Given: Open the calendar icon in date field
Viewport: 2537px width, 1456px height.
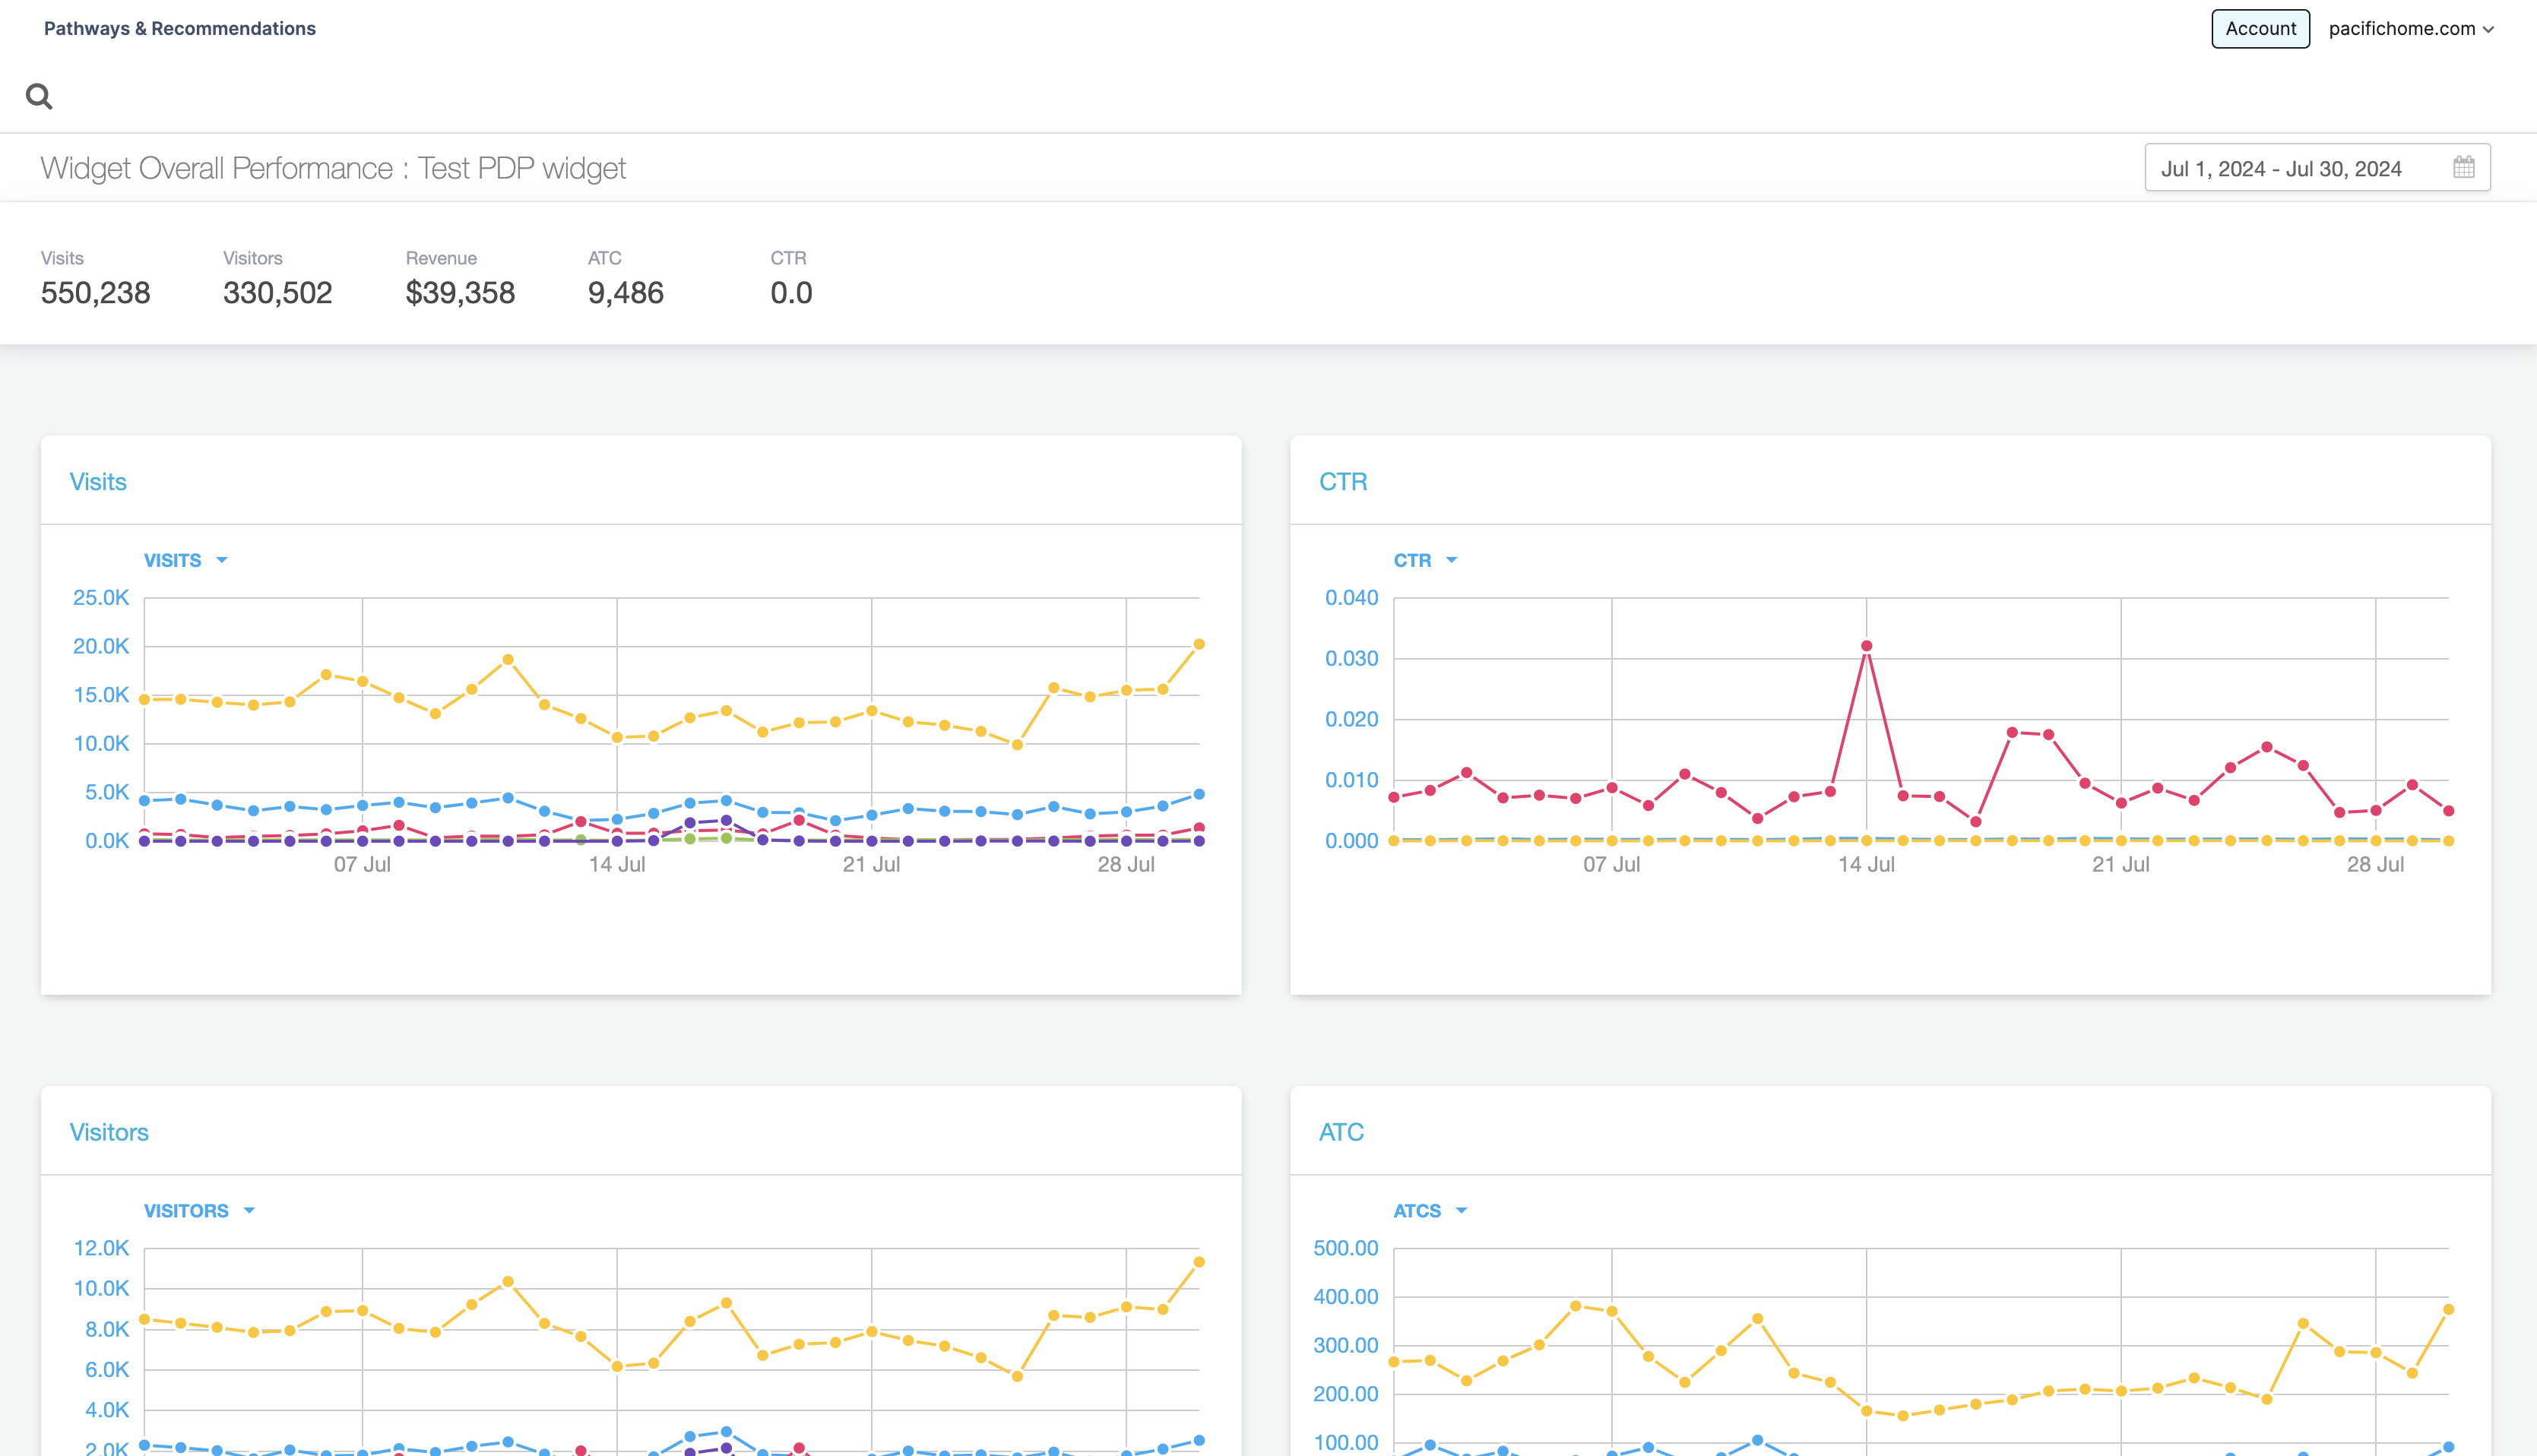Looking at the screenshot, I should coord(2463,168).
